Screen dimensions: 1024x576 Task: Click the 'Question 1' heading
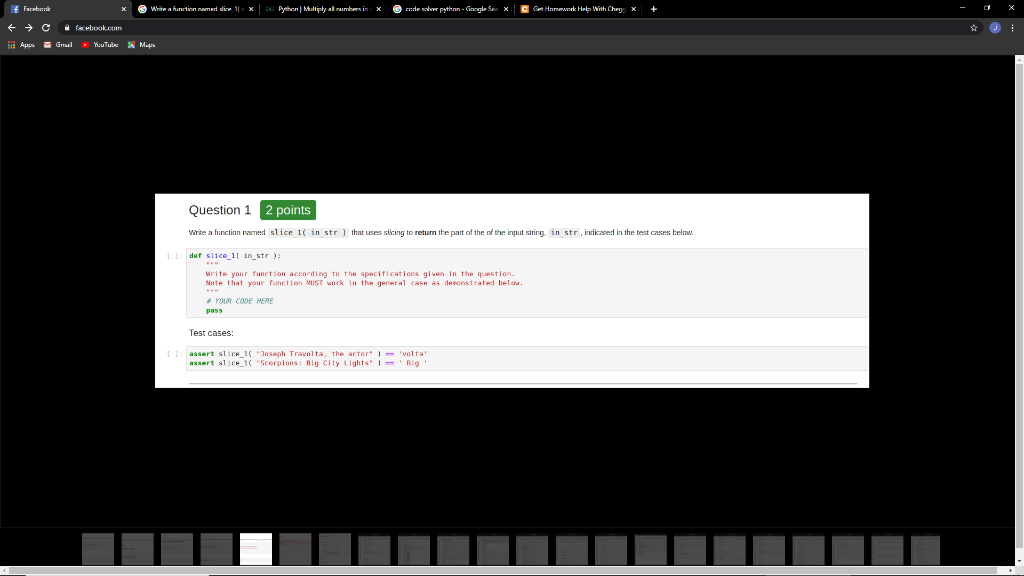point(219,210)
